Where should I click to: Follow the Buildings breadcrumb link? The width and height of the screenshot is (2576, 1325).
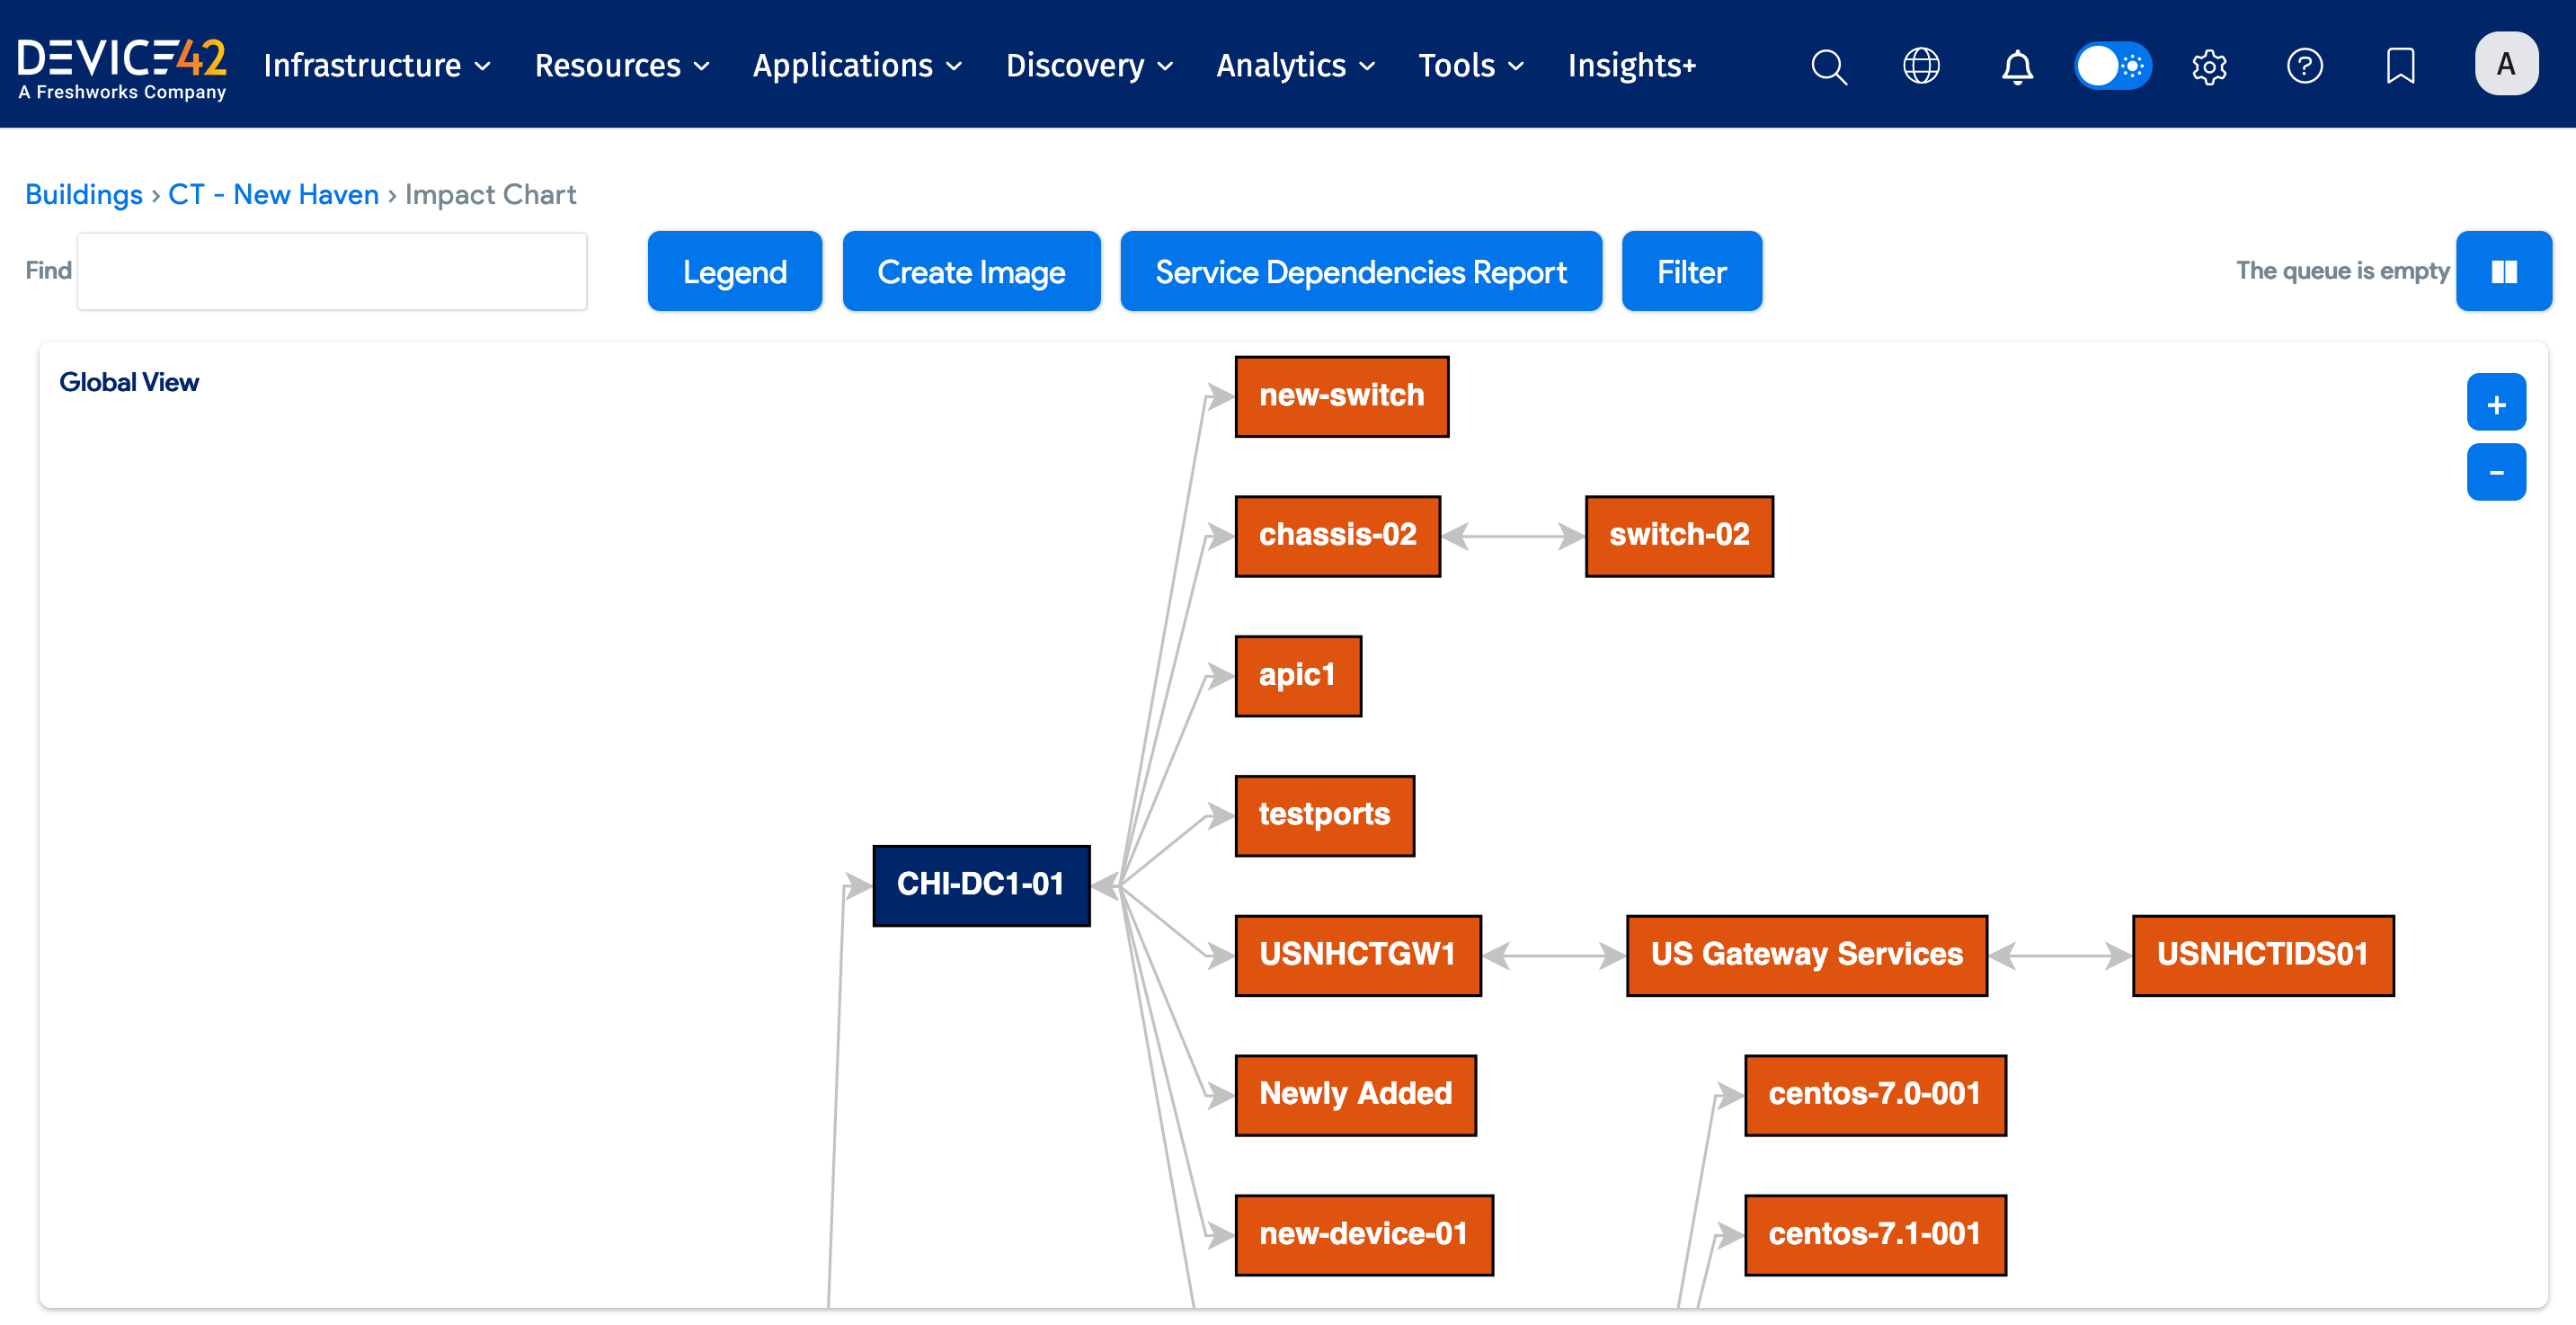(x=84, y=194)
